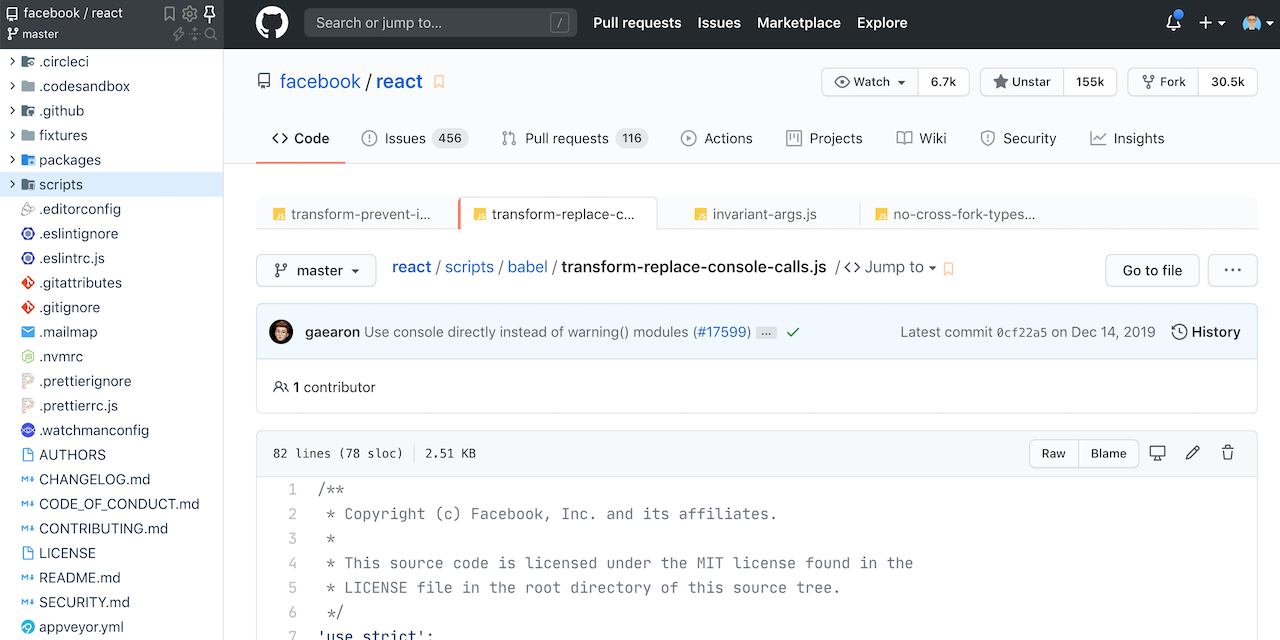Image resolution: width=1280 pixels, height=640 pixels.
Task: Delete this file using trash icon
Action: coord(1228,453)
